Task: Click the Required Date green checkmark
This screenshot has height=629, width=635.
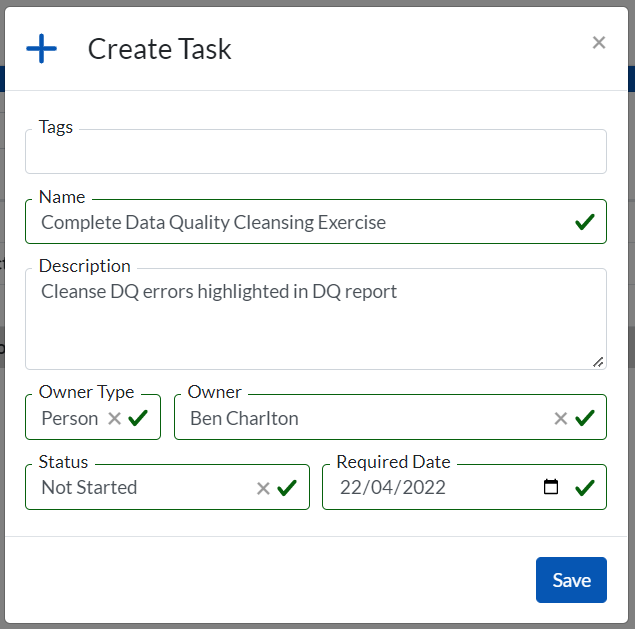Action: (585, 488)
